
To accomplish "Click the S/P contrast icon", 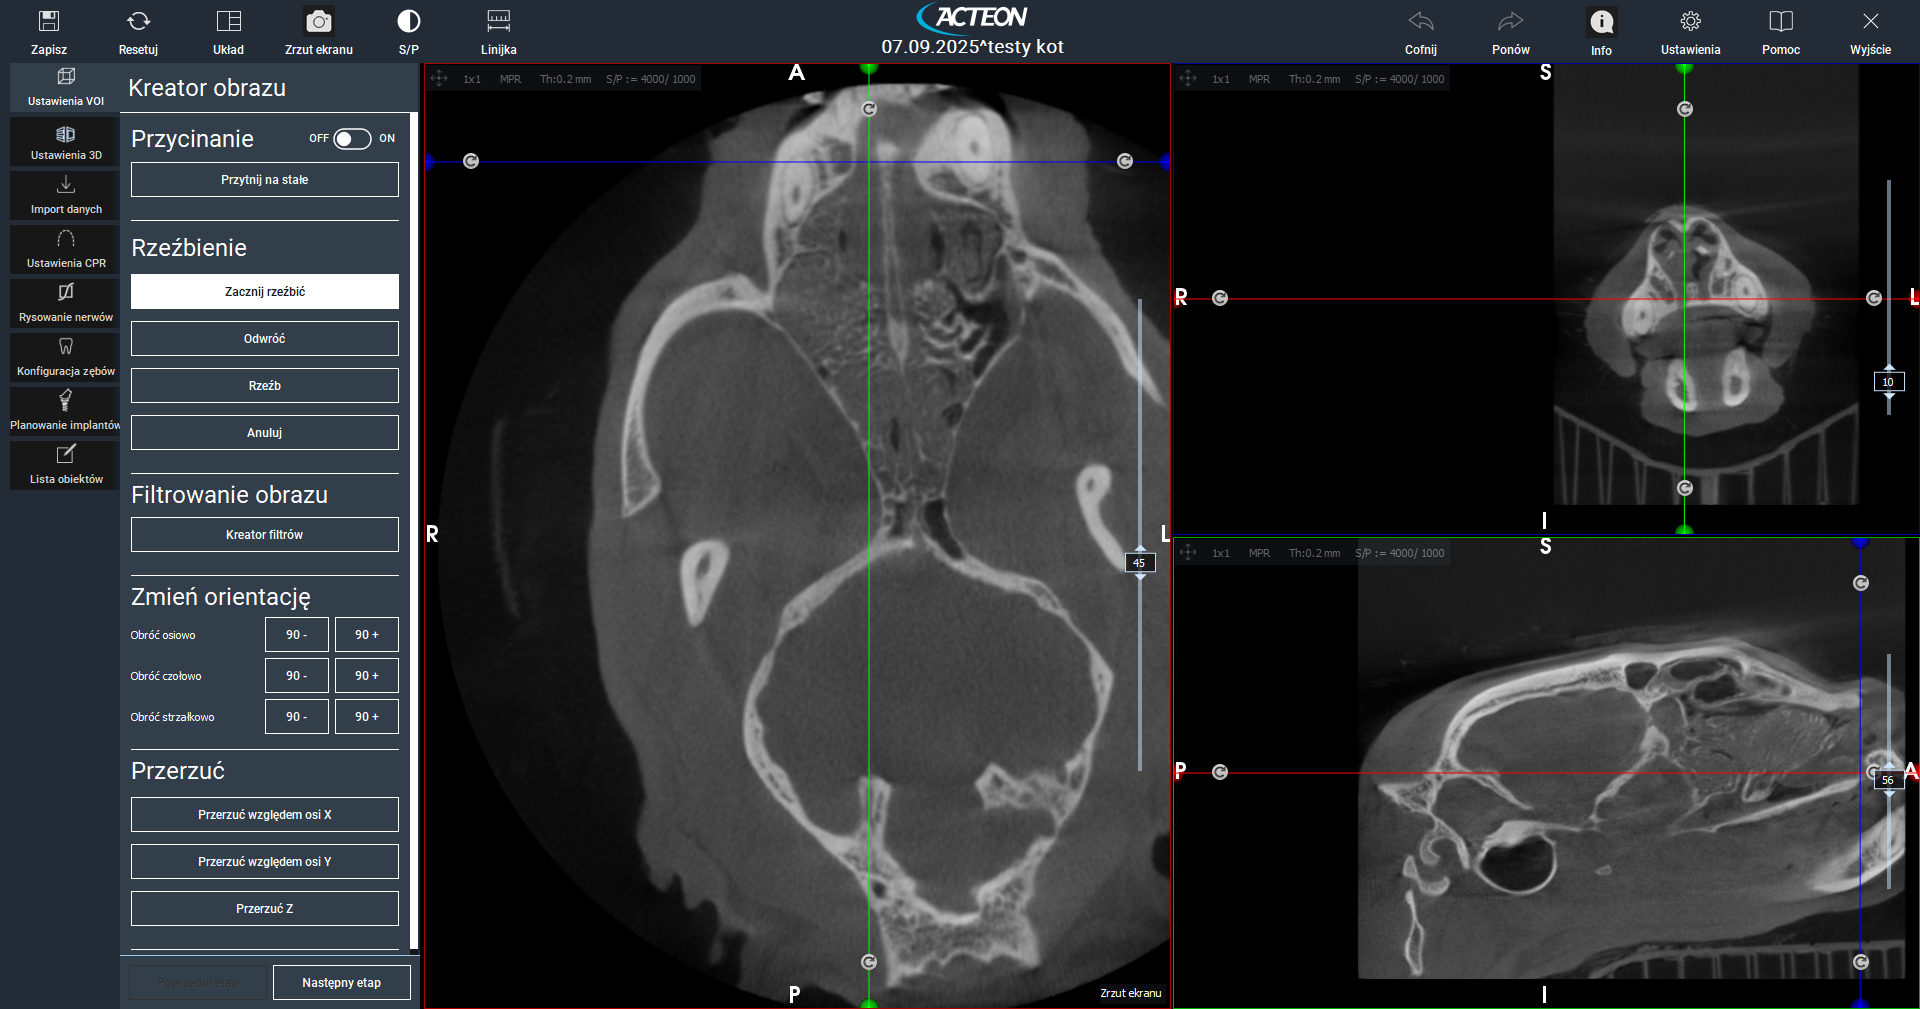I will point(408,22).
